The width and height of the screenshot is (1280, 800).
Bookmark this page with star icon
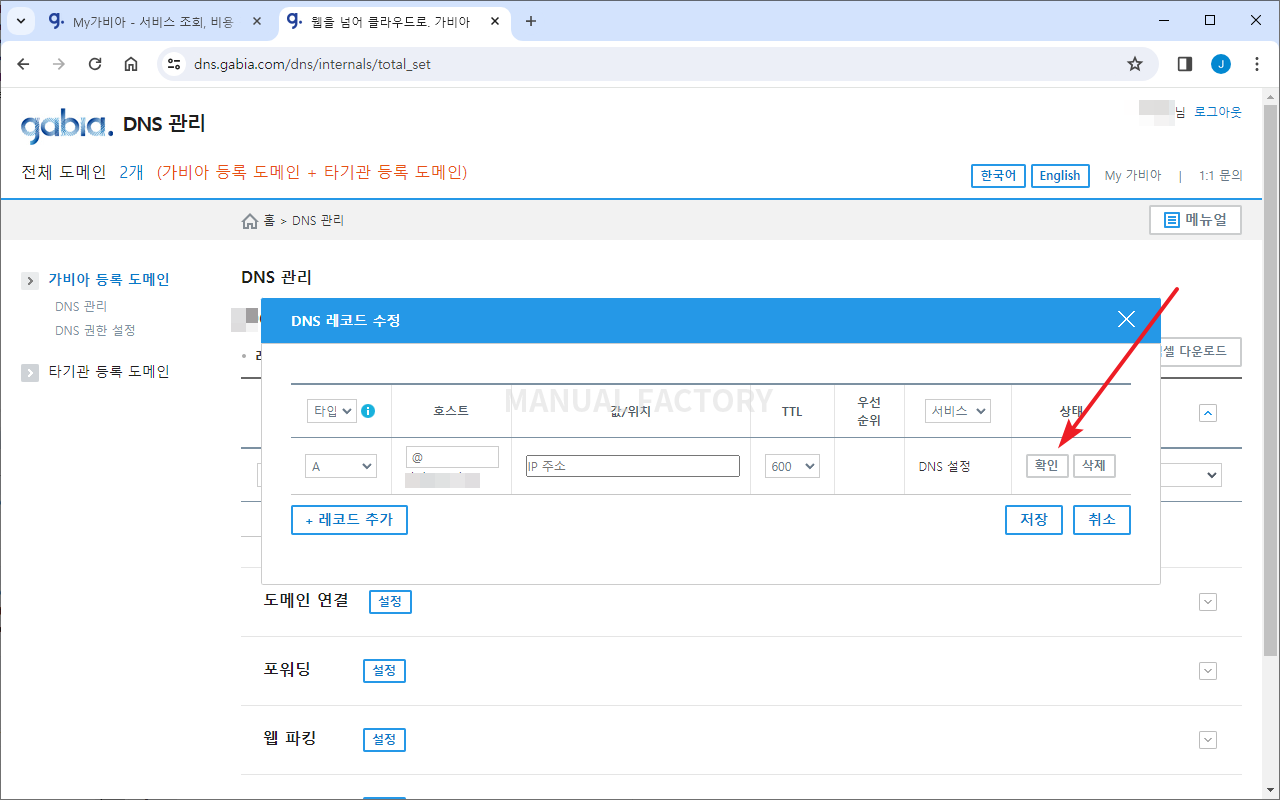(1135, 64)
